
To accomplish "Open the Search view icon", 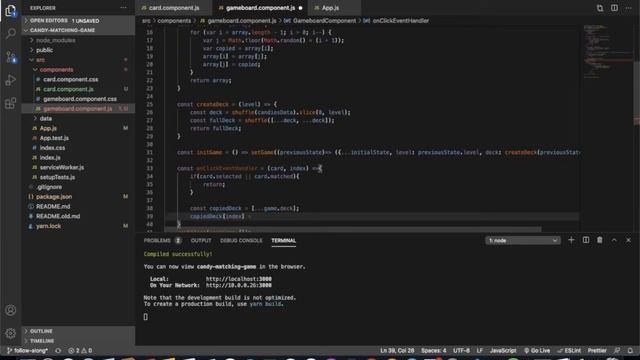I will (11, 33).
